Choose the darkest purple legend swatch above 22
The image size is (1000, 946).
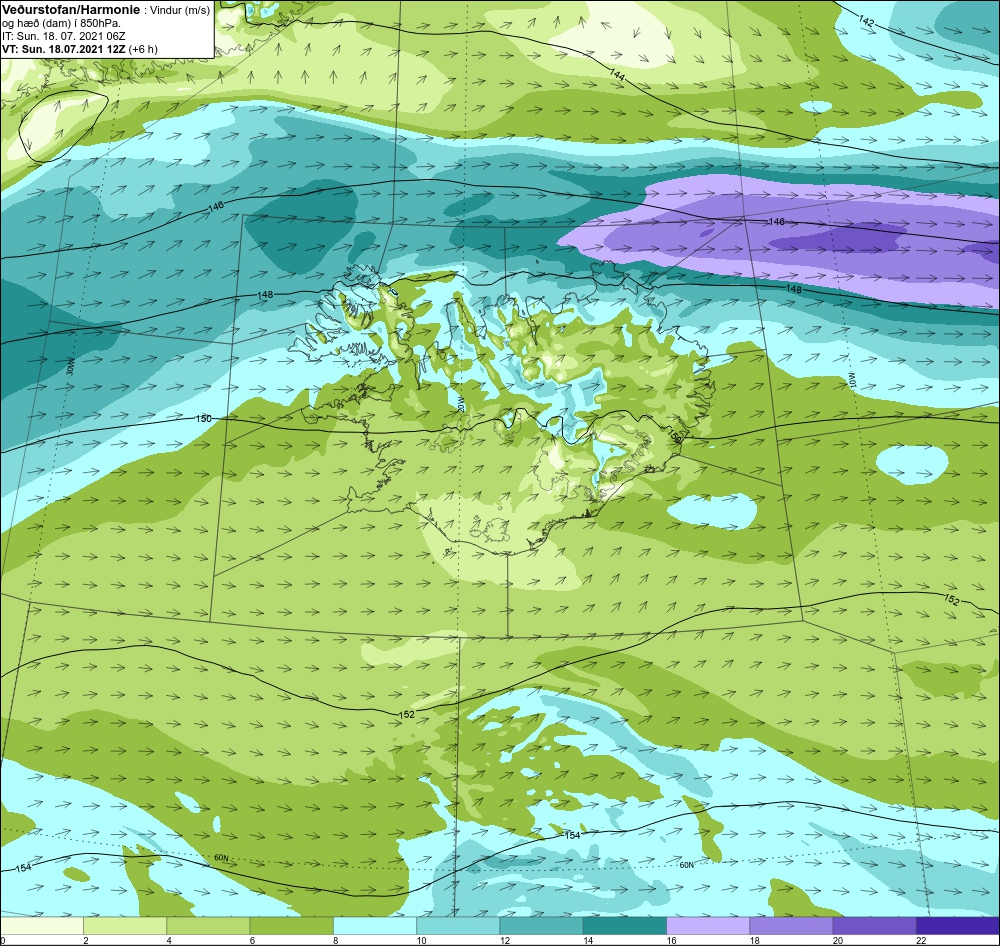pyautogui.click(x=957, y=925)
